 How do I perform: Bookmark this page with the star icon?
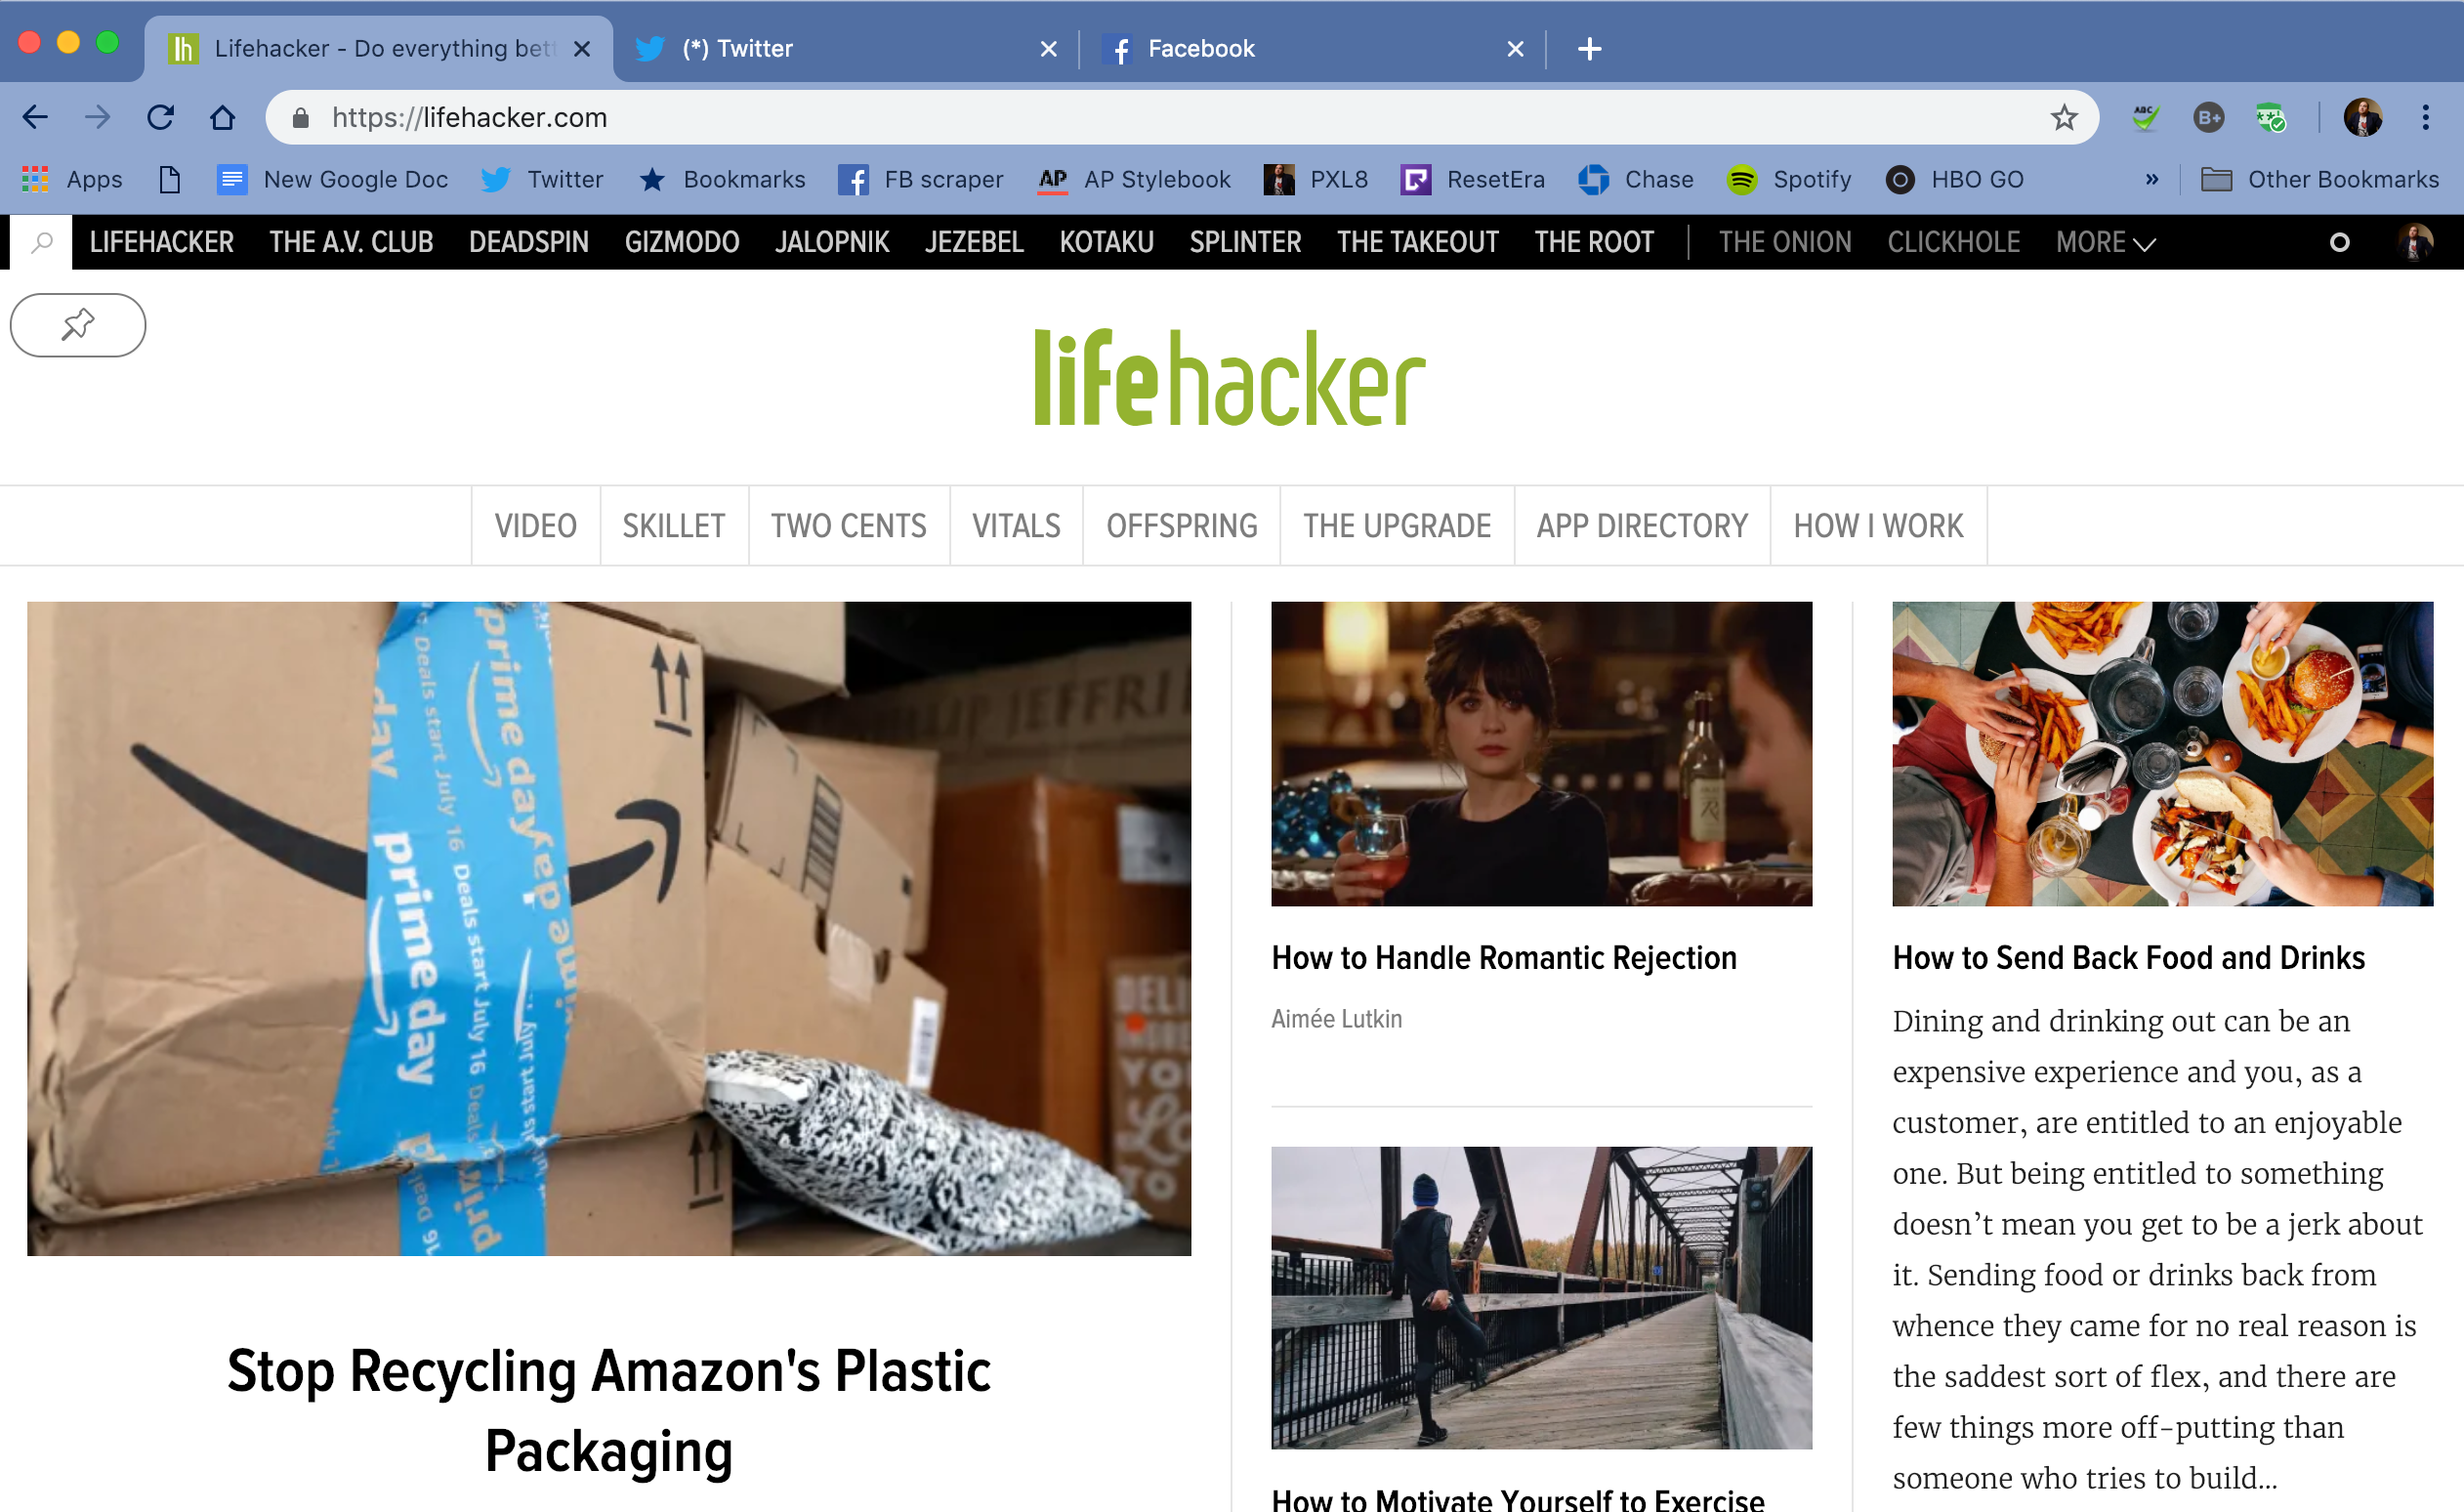coord(2064,118)
